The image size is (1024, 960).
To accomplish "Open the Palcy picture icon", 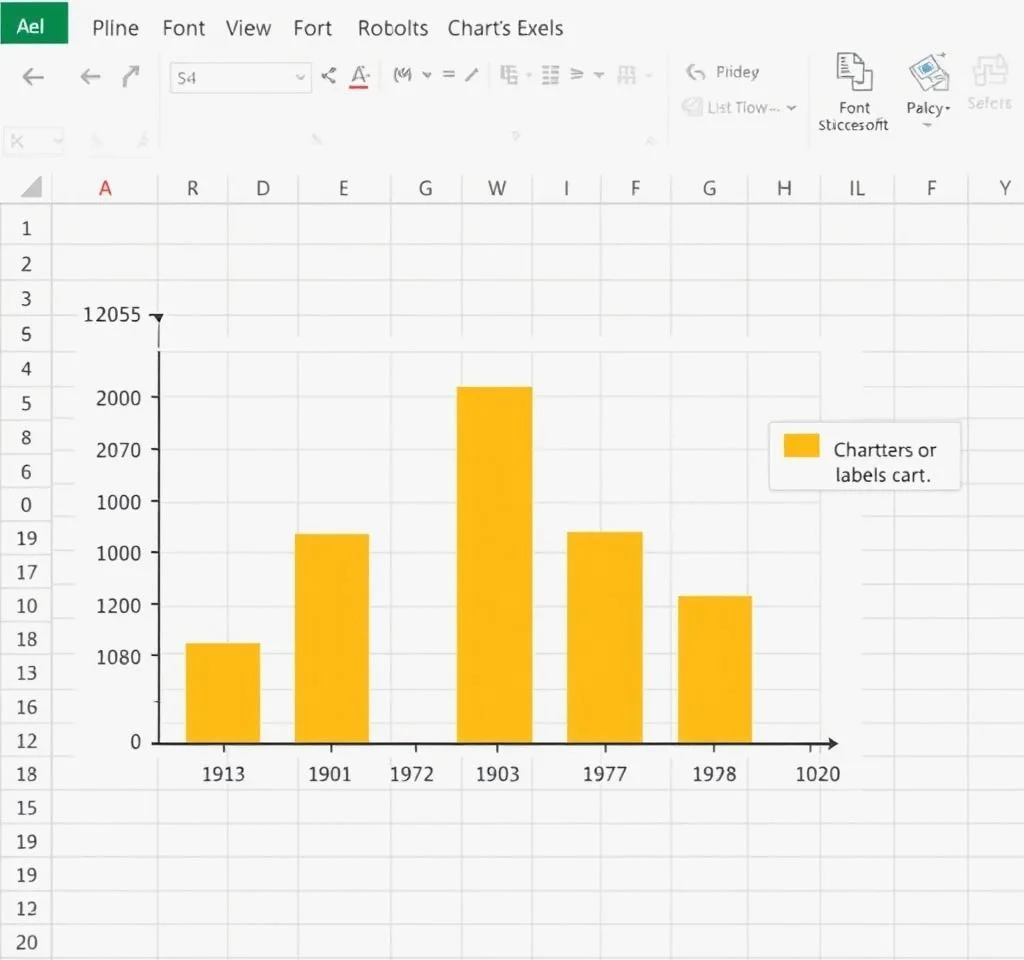I will point(927,75).
